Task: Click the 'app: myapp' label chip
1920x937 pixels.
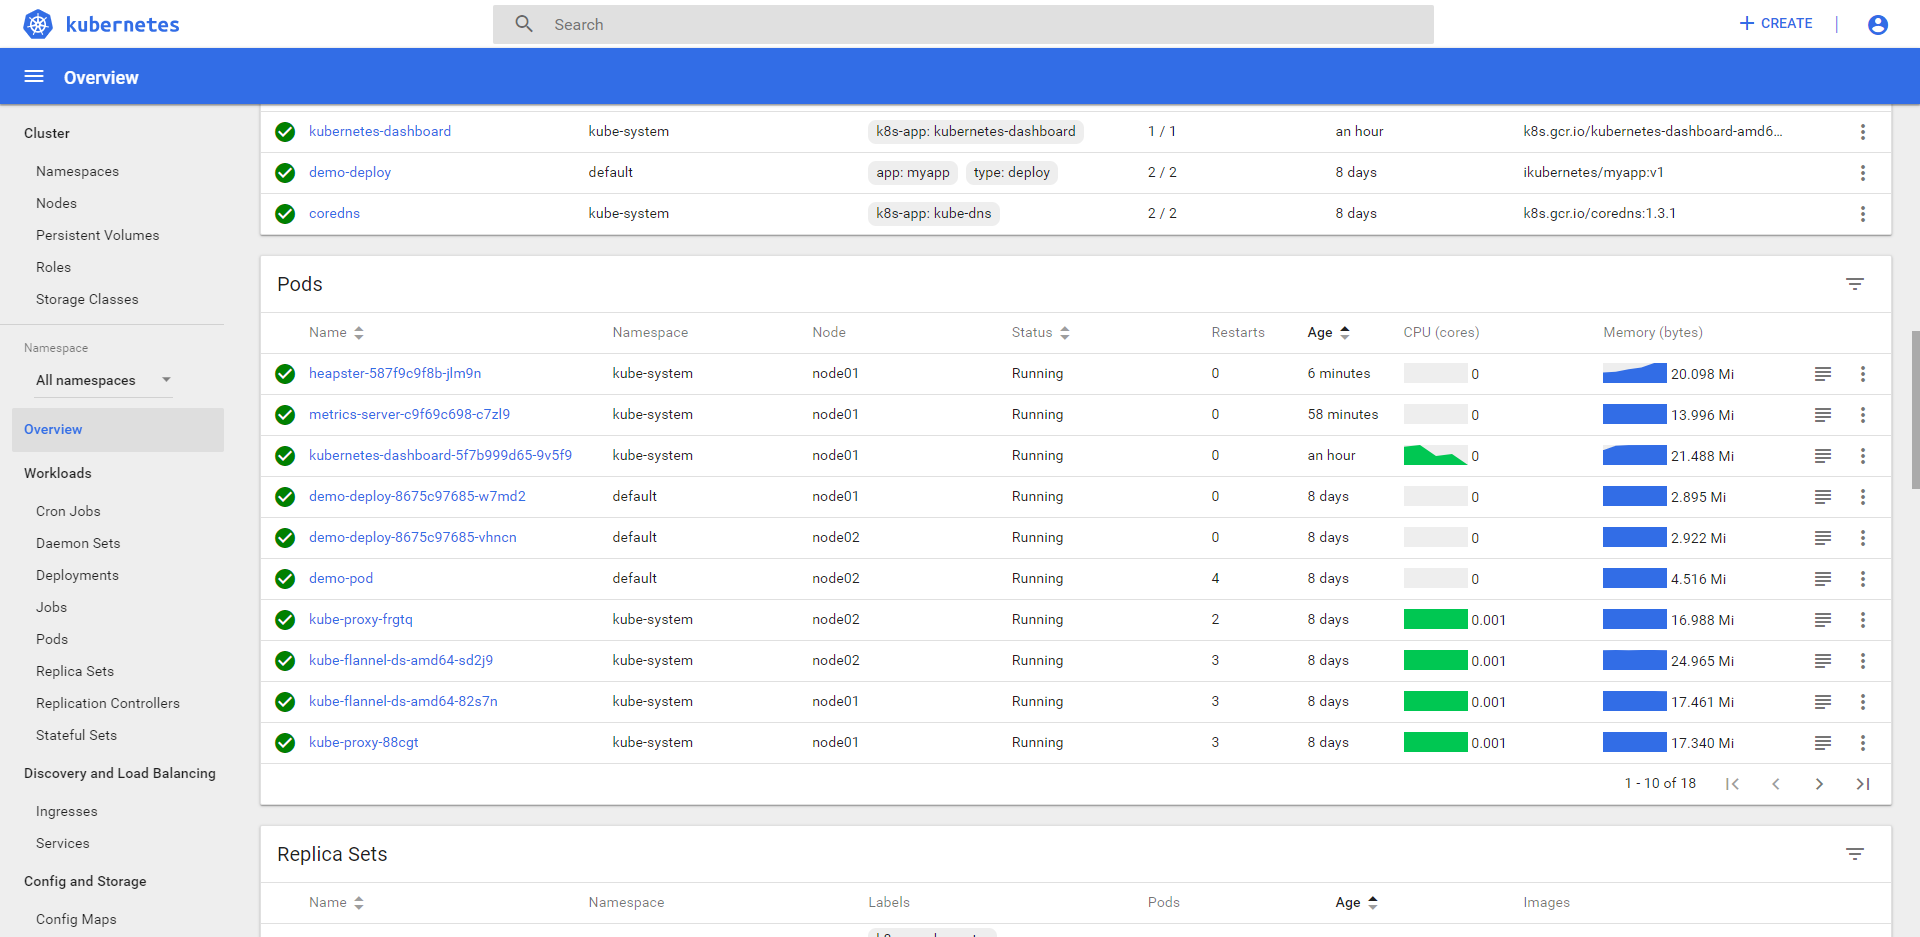Action: pos(913,172)
